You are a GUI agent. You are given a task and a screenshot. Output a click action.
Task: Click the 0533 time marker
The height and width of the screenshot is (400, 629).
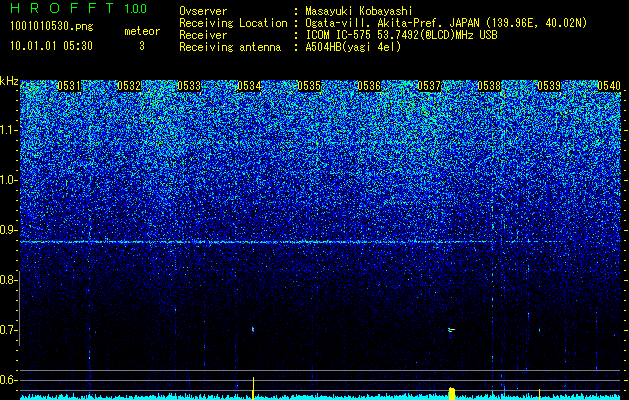point(189,86)
